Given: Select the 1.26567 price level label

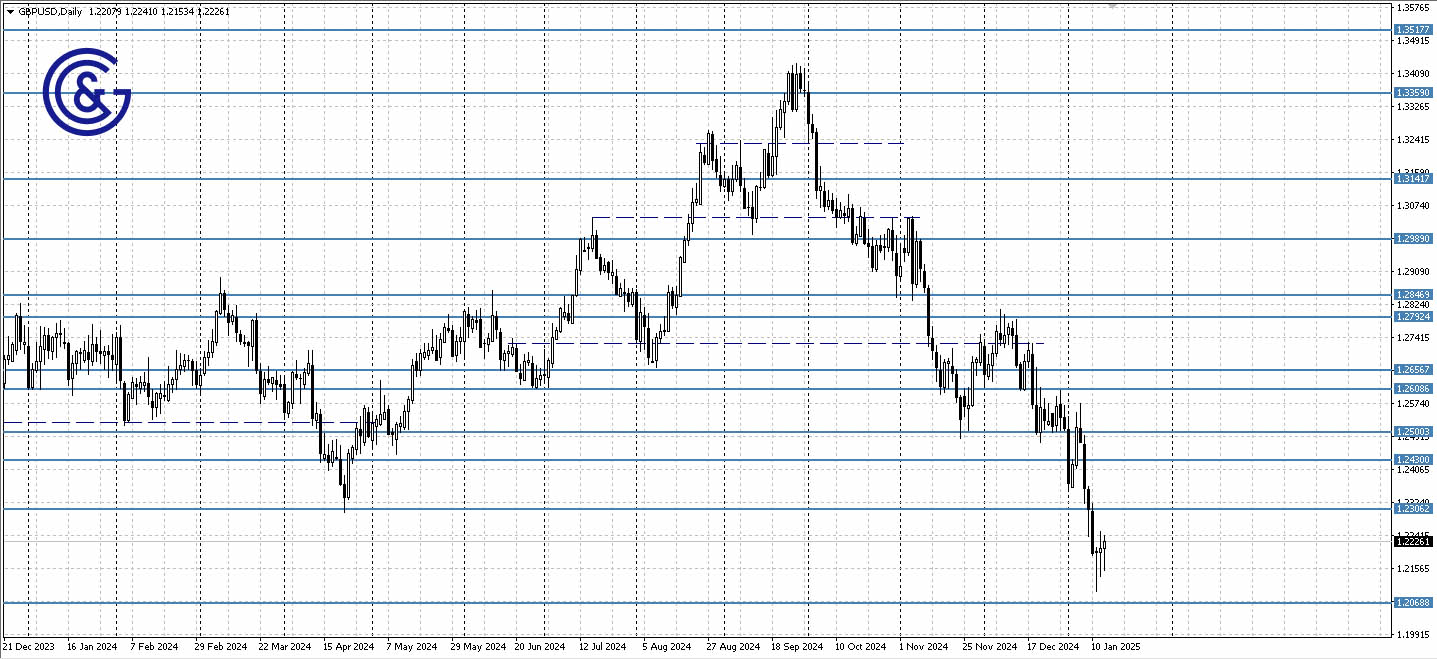Looking at the screenshot, I should (1412, 370).
